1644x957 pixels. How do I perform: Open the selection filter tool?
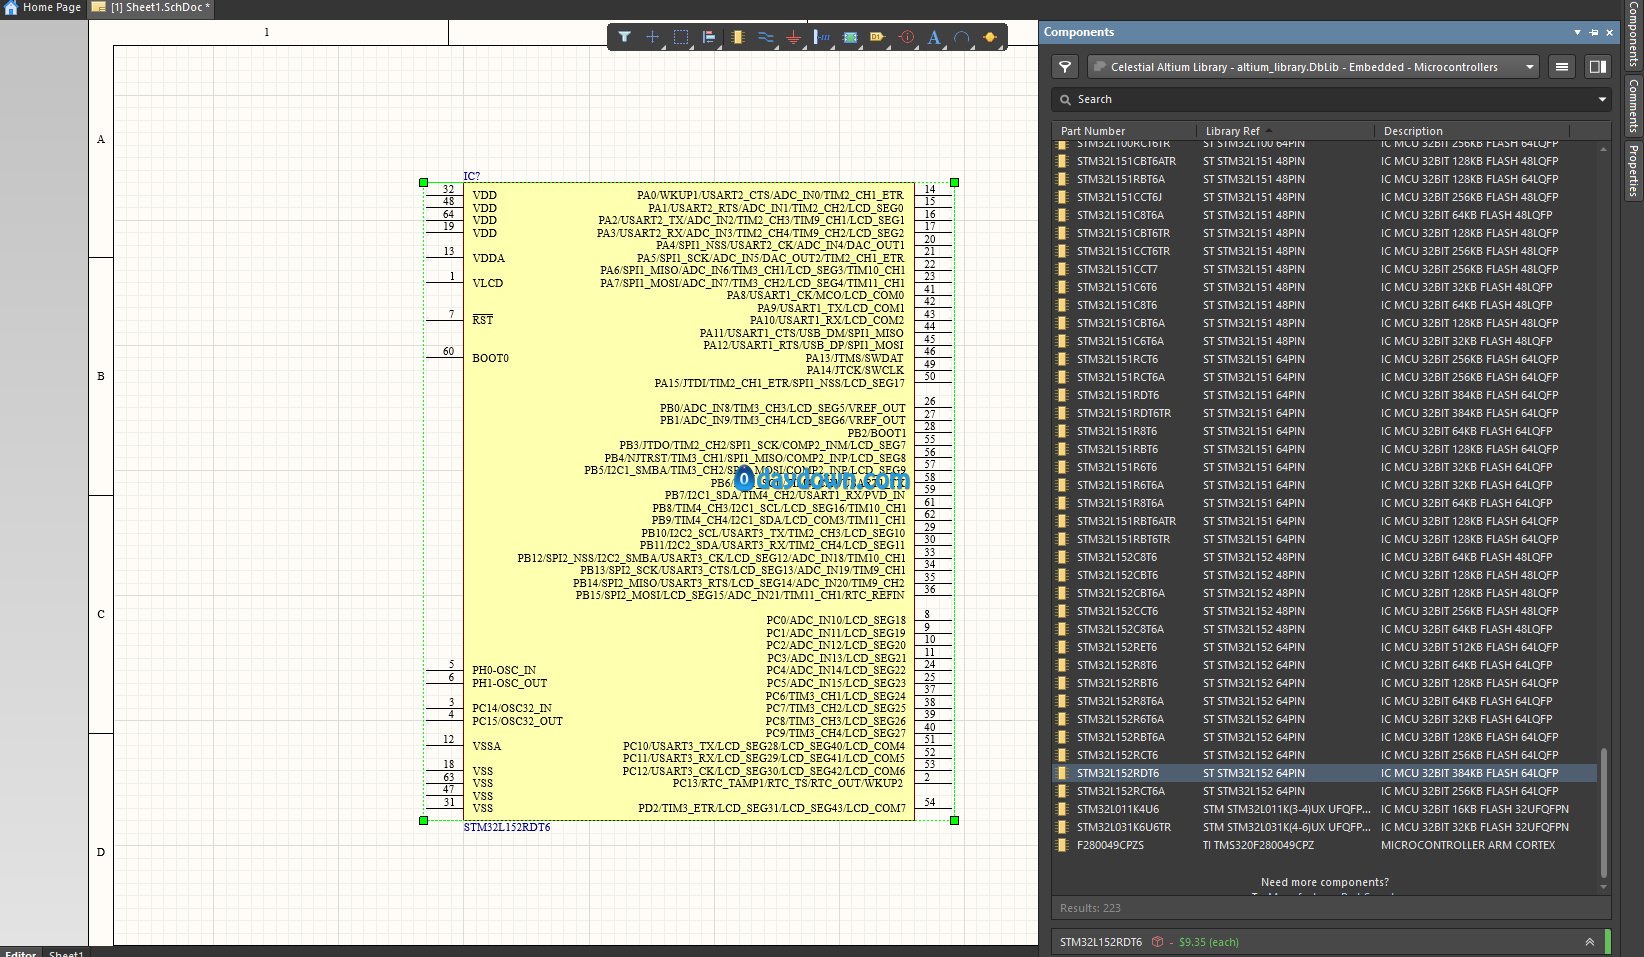[x=624, y=37]
